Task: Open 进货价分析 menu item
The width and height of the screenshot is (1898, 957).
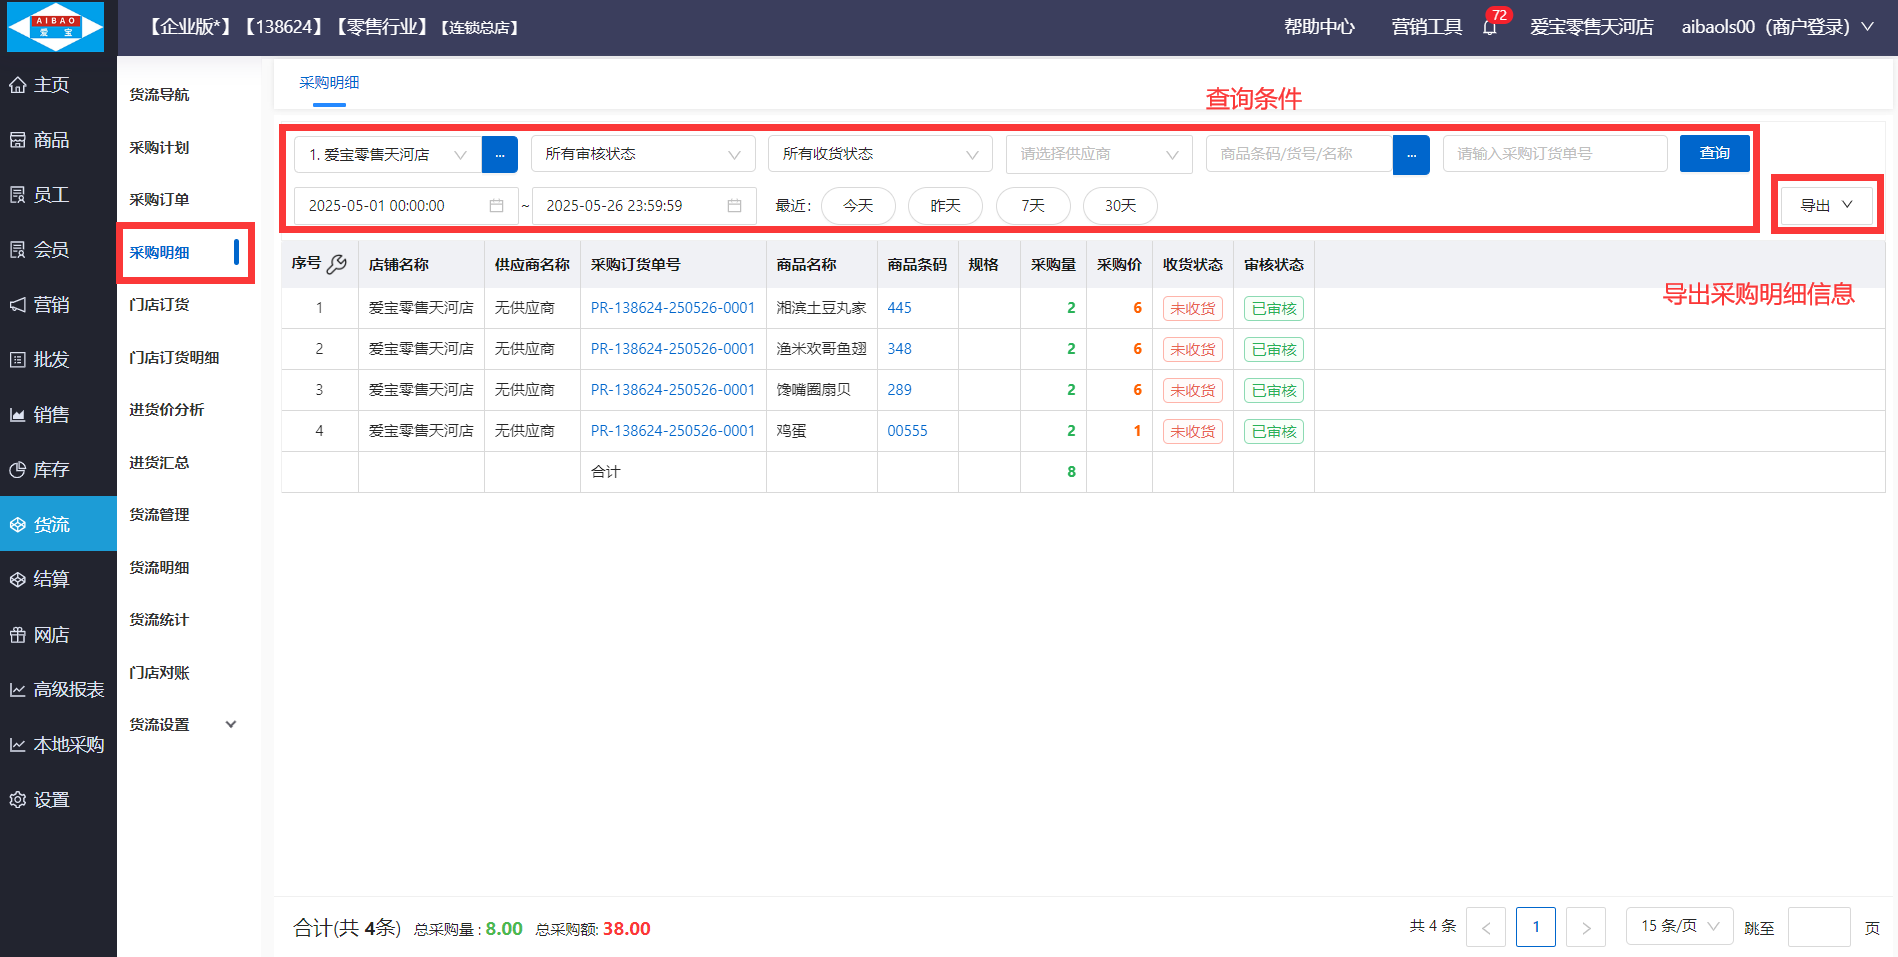Action: 167,410
